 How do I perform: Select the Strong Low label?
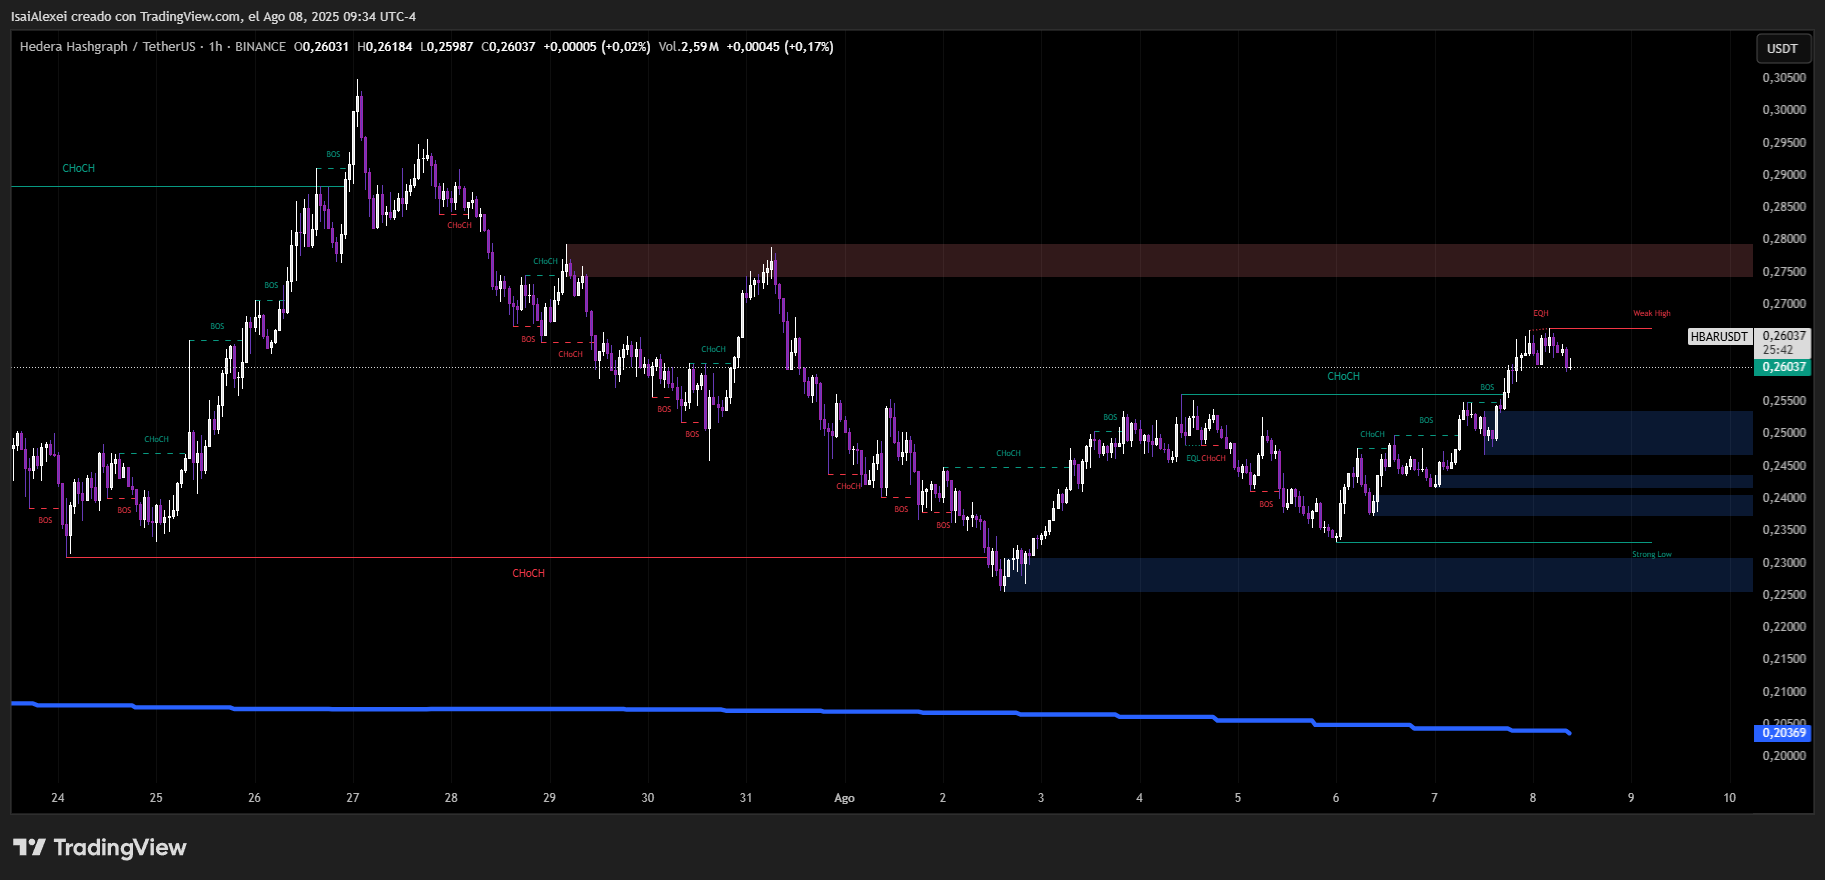click(x=1651, y=554)
